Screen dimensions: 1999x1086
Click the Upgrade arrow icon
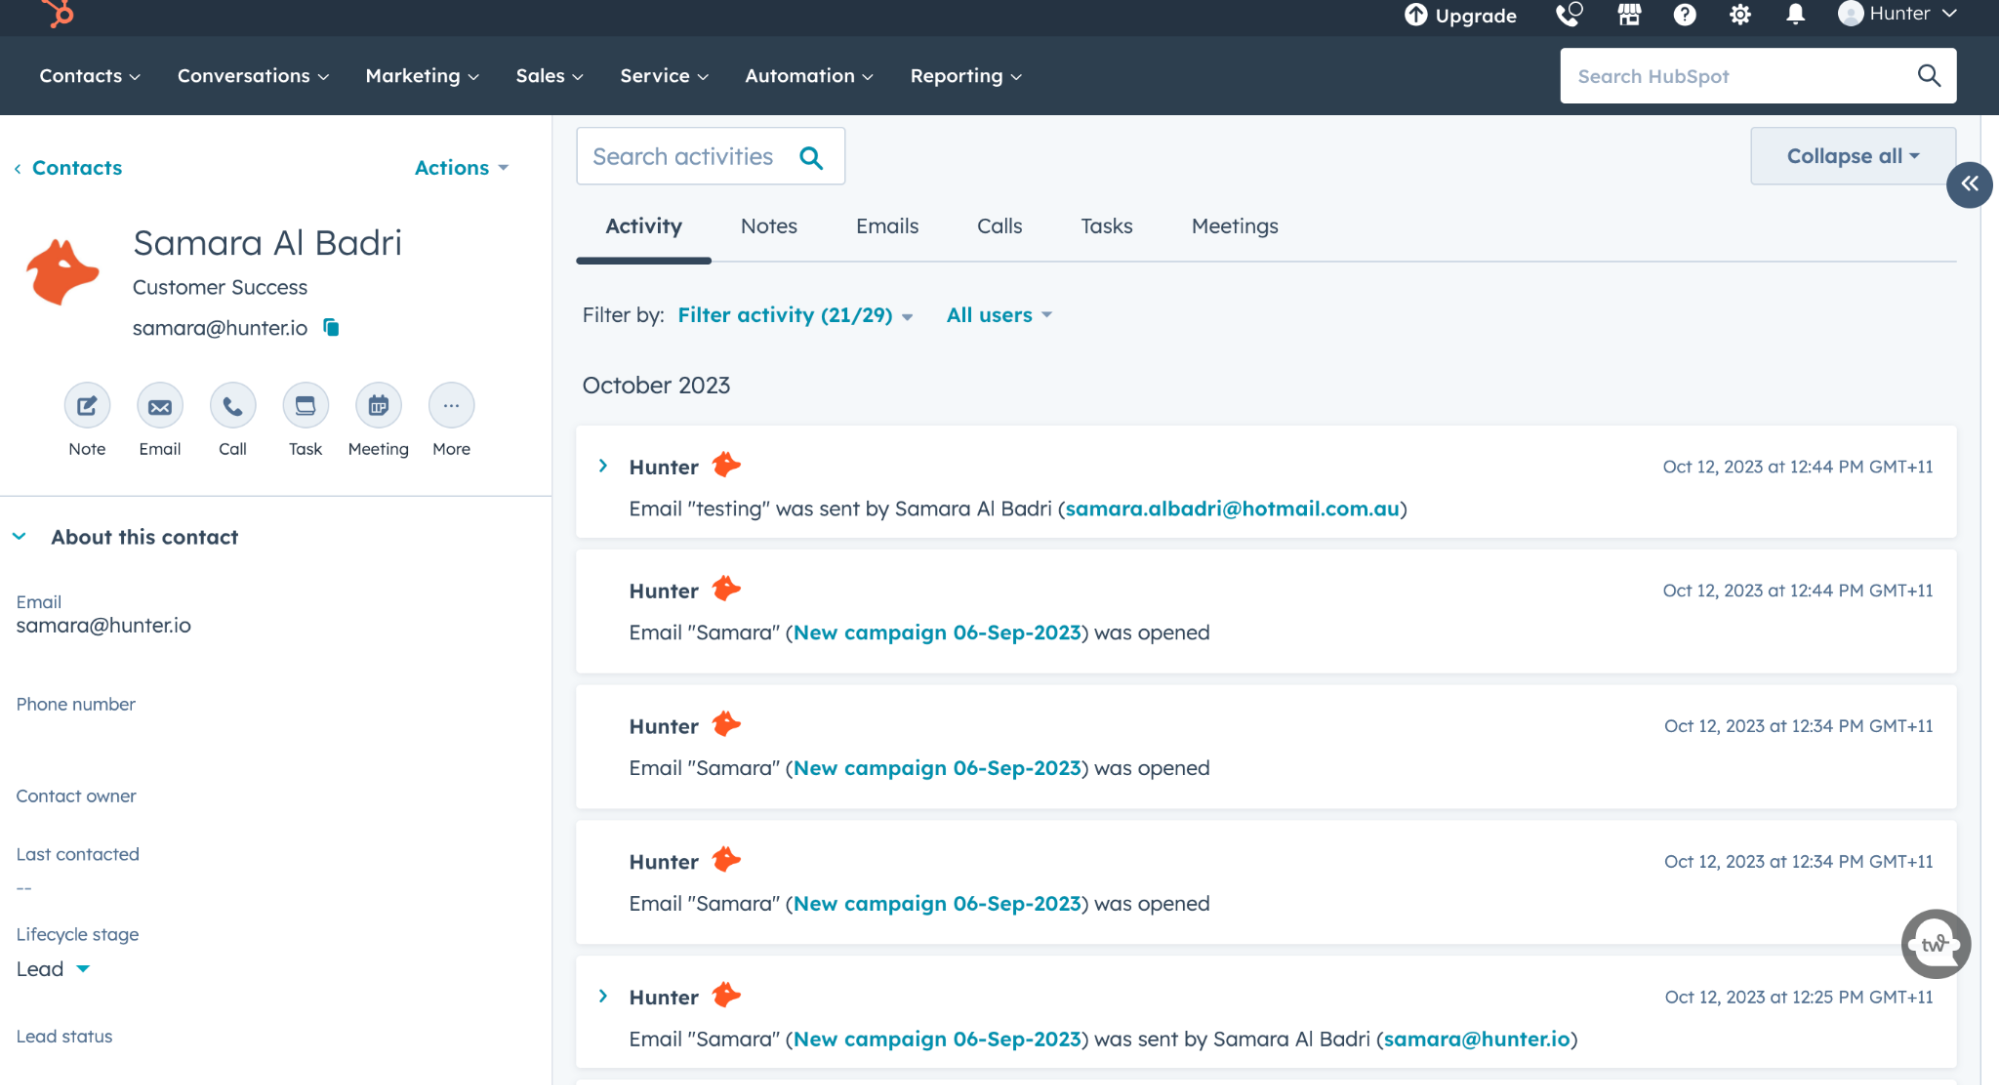[1415, 14]
